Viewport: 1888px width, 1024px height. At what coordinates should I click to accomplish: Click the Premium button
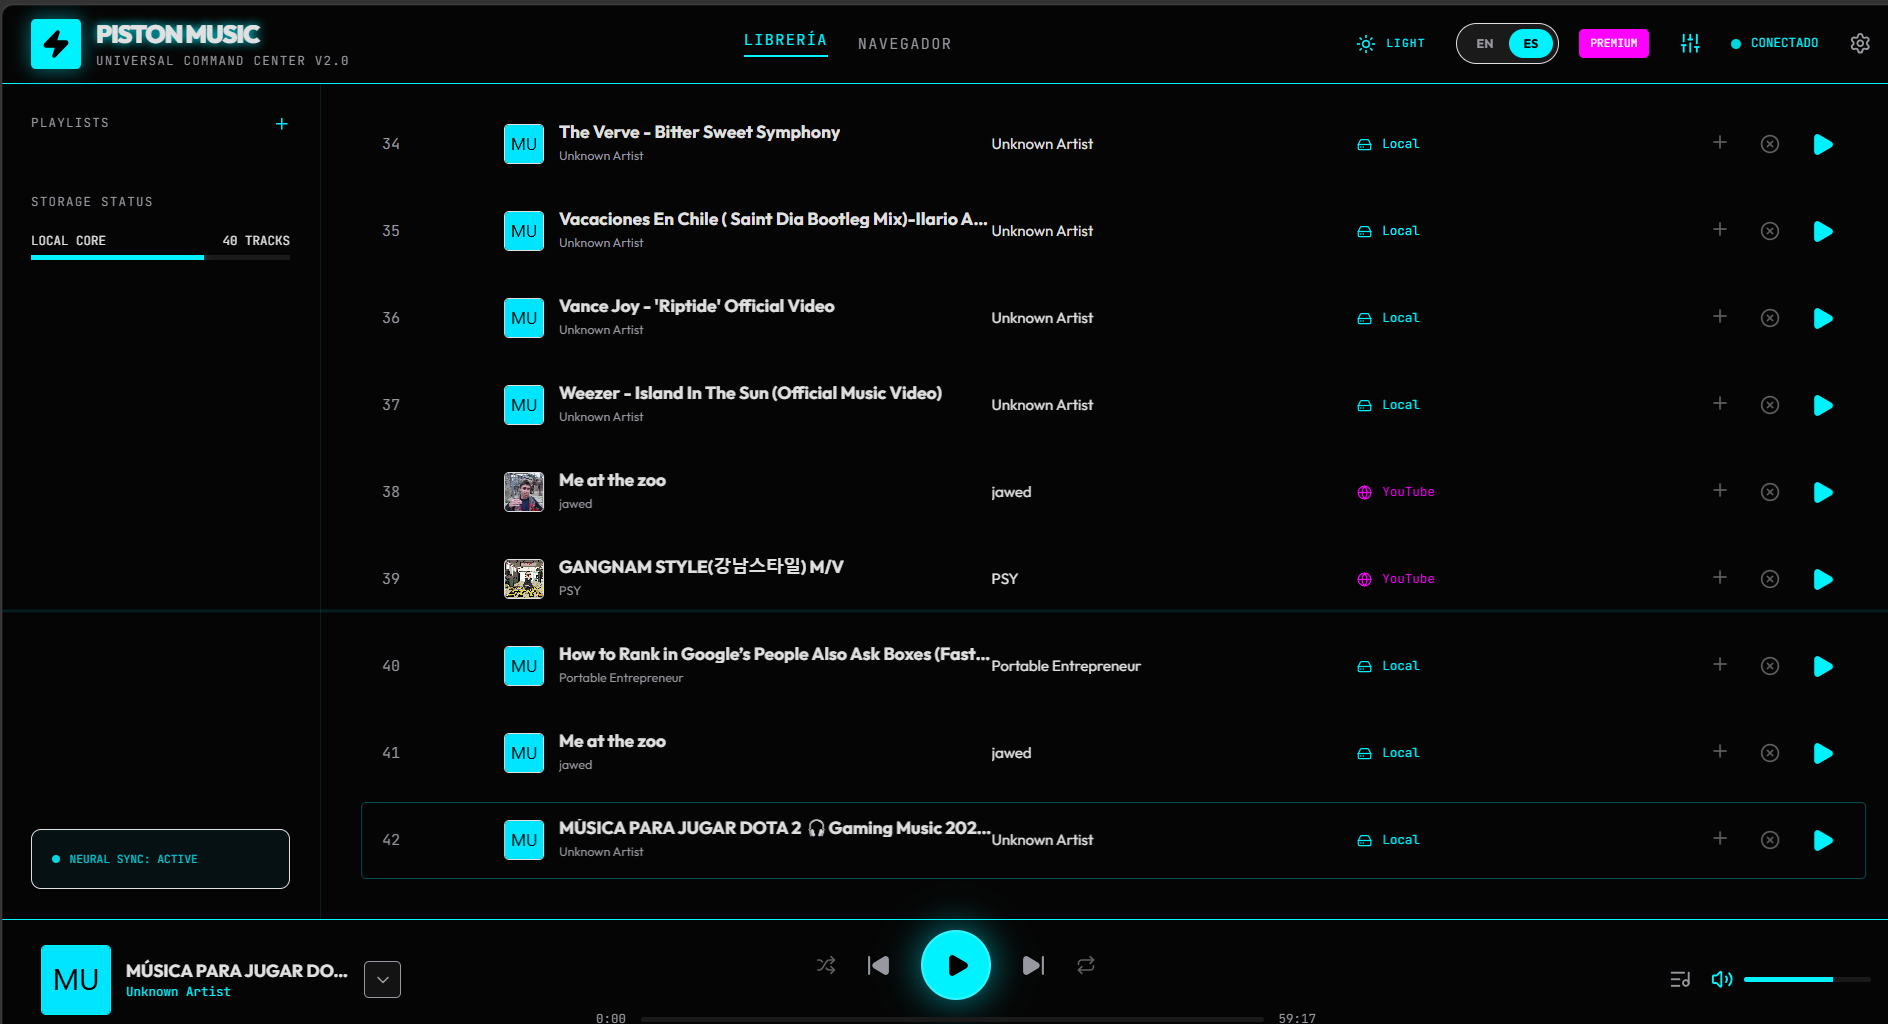click(1613, 43)
